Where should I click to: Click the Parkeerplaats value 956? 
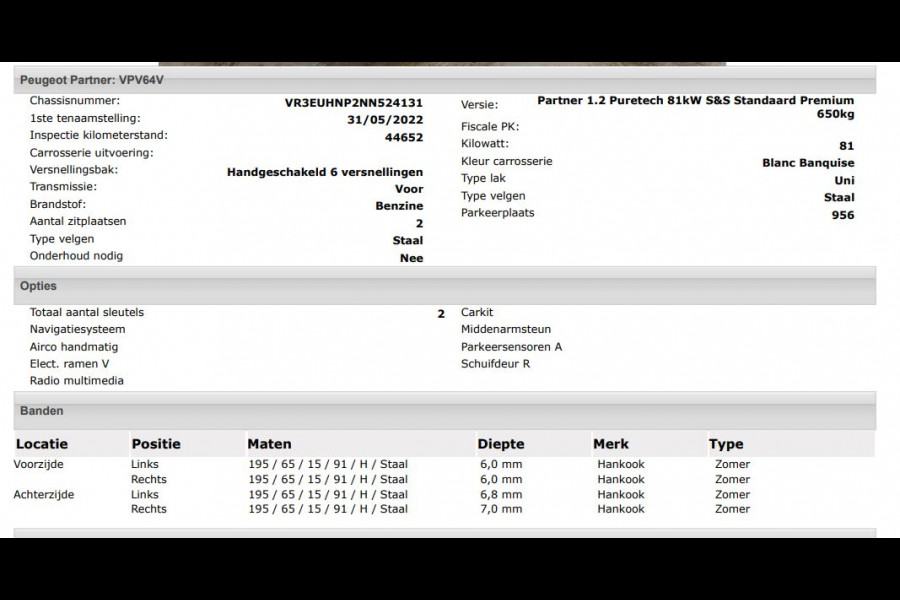pos(845,212)
